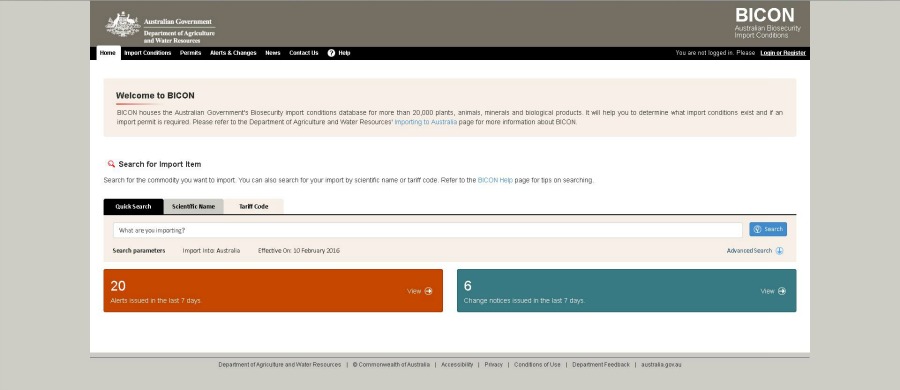
Task: Open the Commonwealth of Australia footer link
Action: click(x=391, y=365)
